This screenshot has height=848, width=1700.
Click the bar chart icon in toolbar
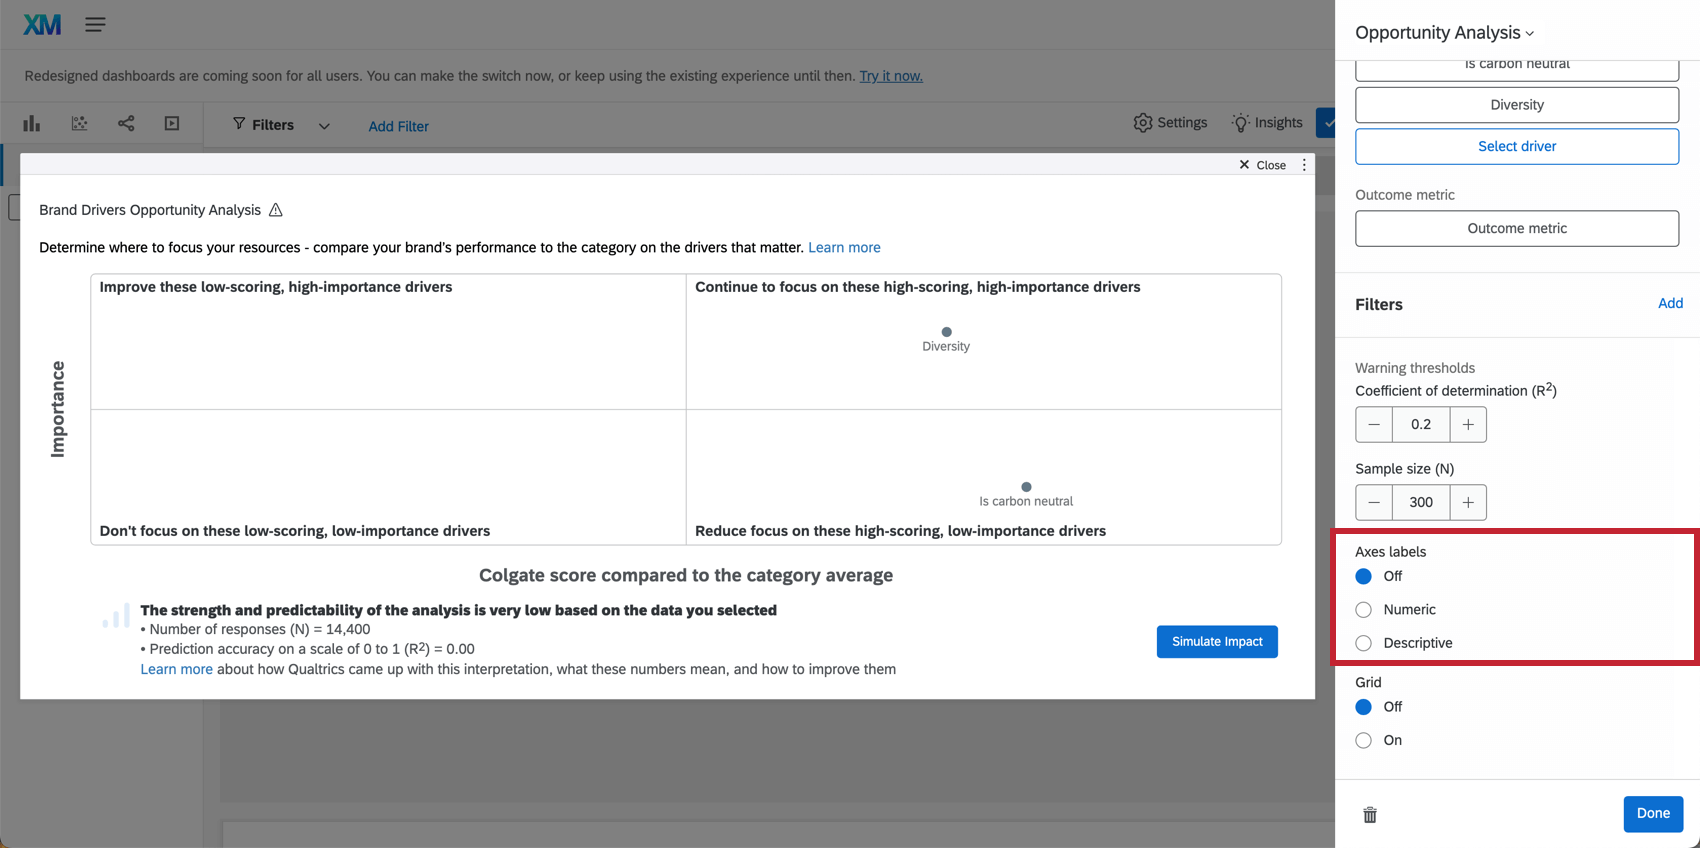pos(32,124)
